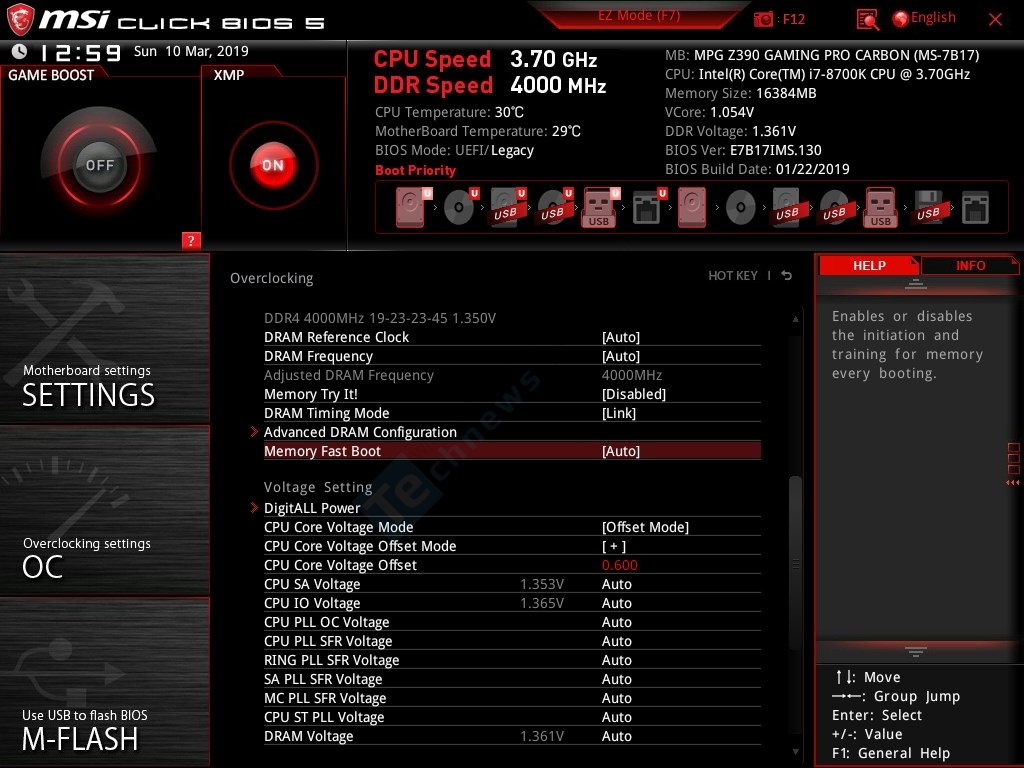The height and width of the screenshot is (768, 1024).
Task: Toggle the XMP button currently ON
Action: pyautogui.click(x=272, y=165)
